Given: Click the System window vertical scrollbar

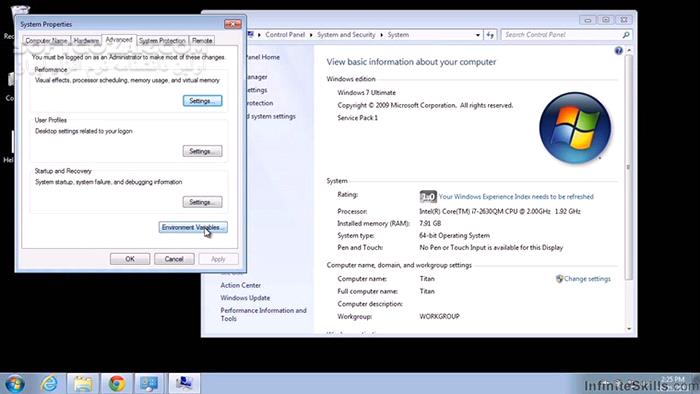Looking at the screenshot, I should click(629, 167).
